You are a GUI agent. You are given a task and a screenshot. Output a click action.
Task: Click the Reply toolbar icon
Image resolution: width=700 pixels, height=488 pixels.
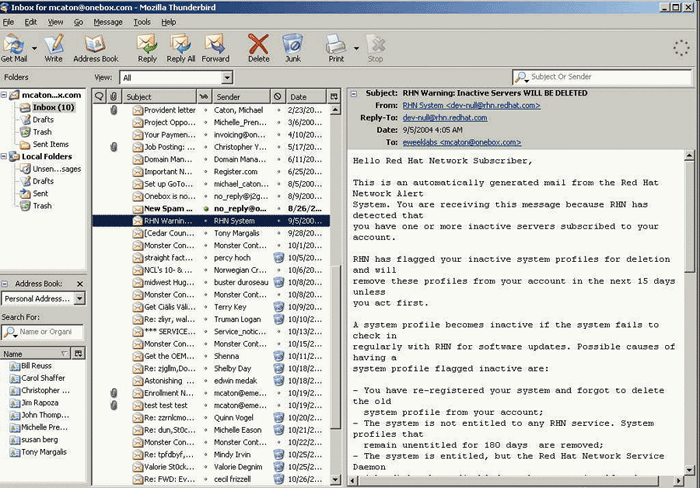147,48
